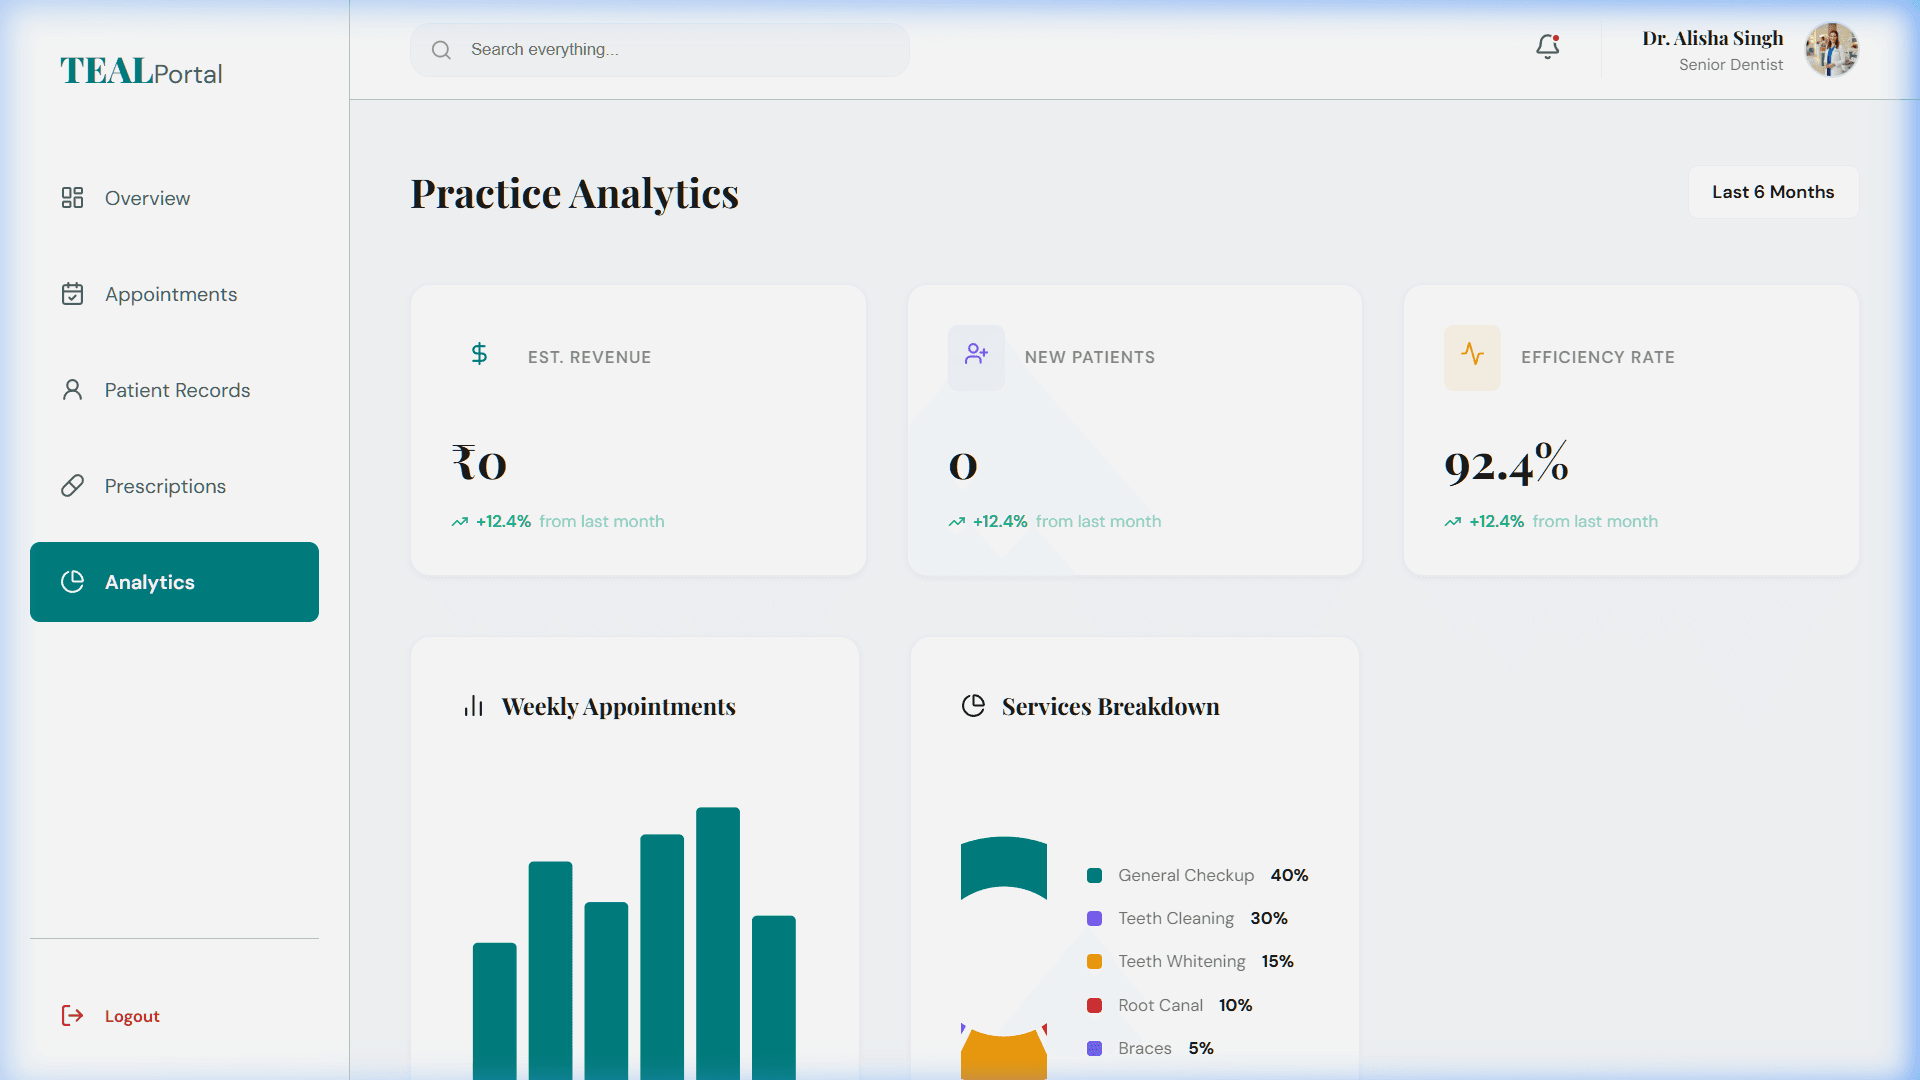Go to Appointments section
The width and height of the screenshot is (1920, 1080).
tap(174, 294)
